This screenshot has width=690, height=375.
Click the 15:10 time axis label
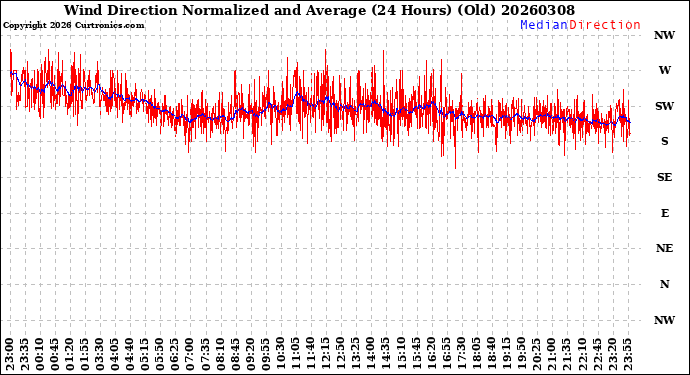coord(401,355)
